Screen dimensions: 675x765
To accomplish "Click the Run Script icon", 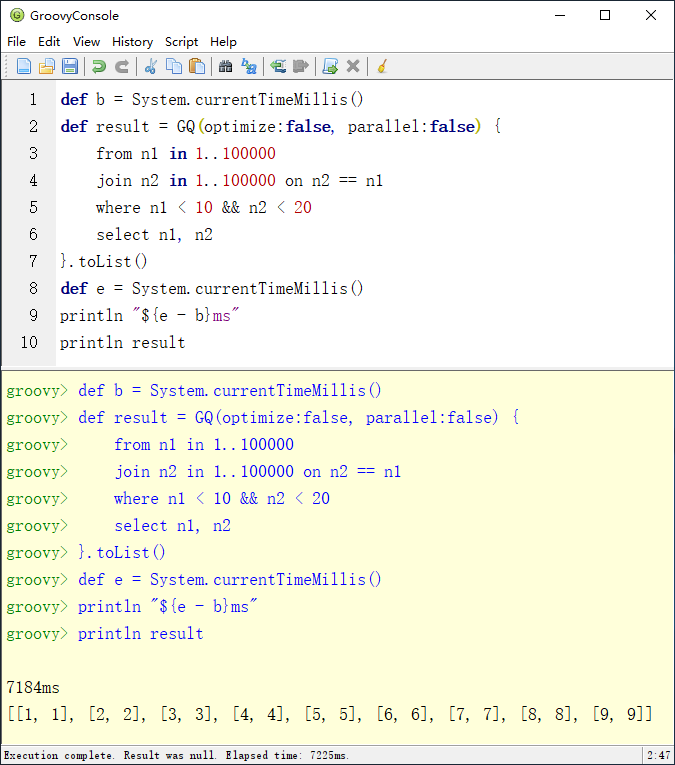I will 330,66.
